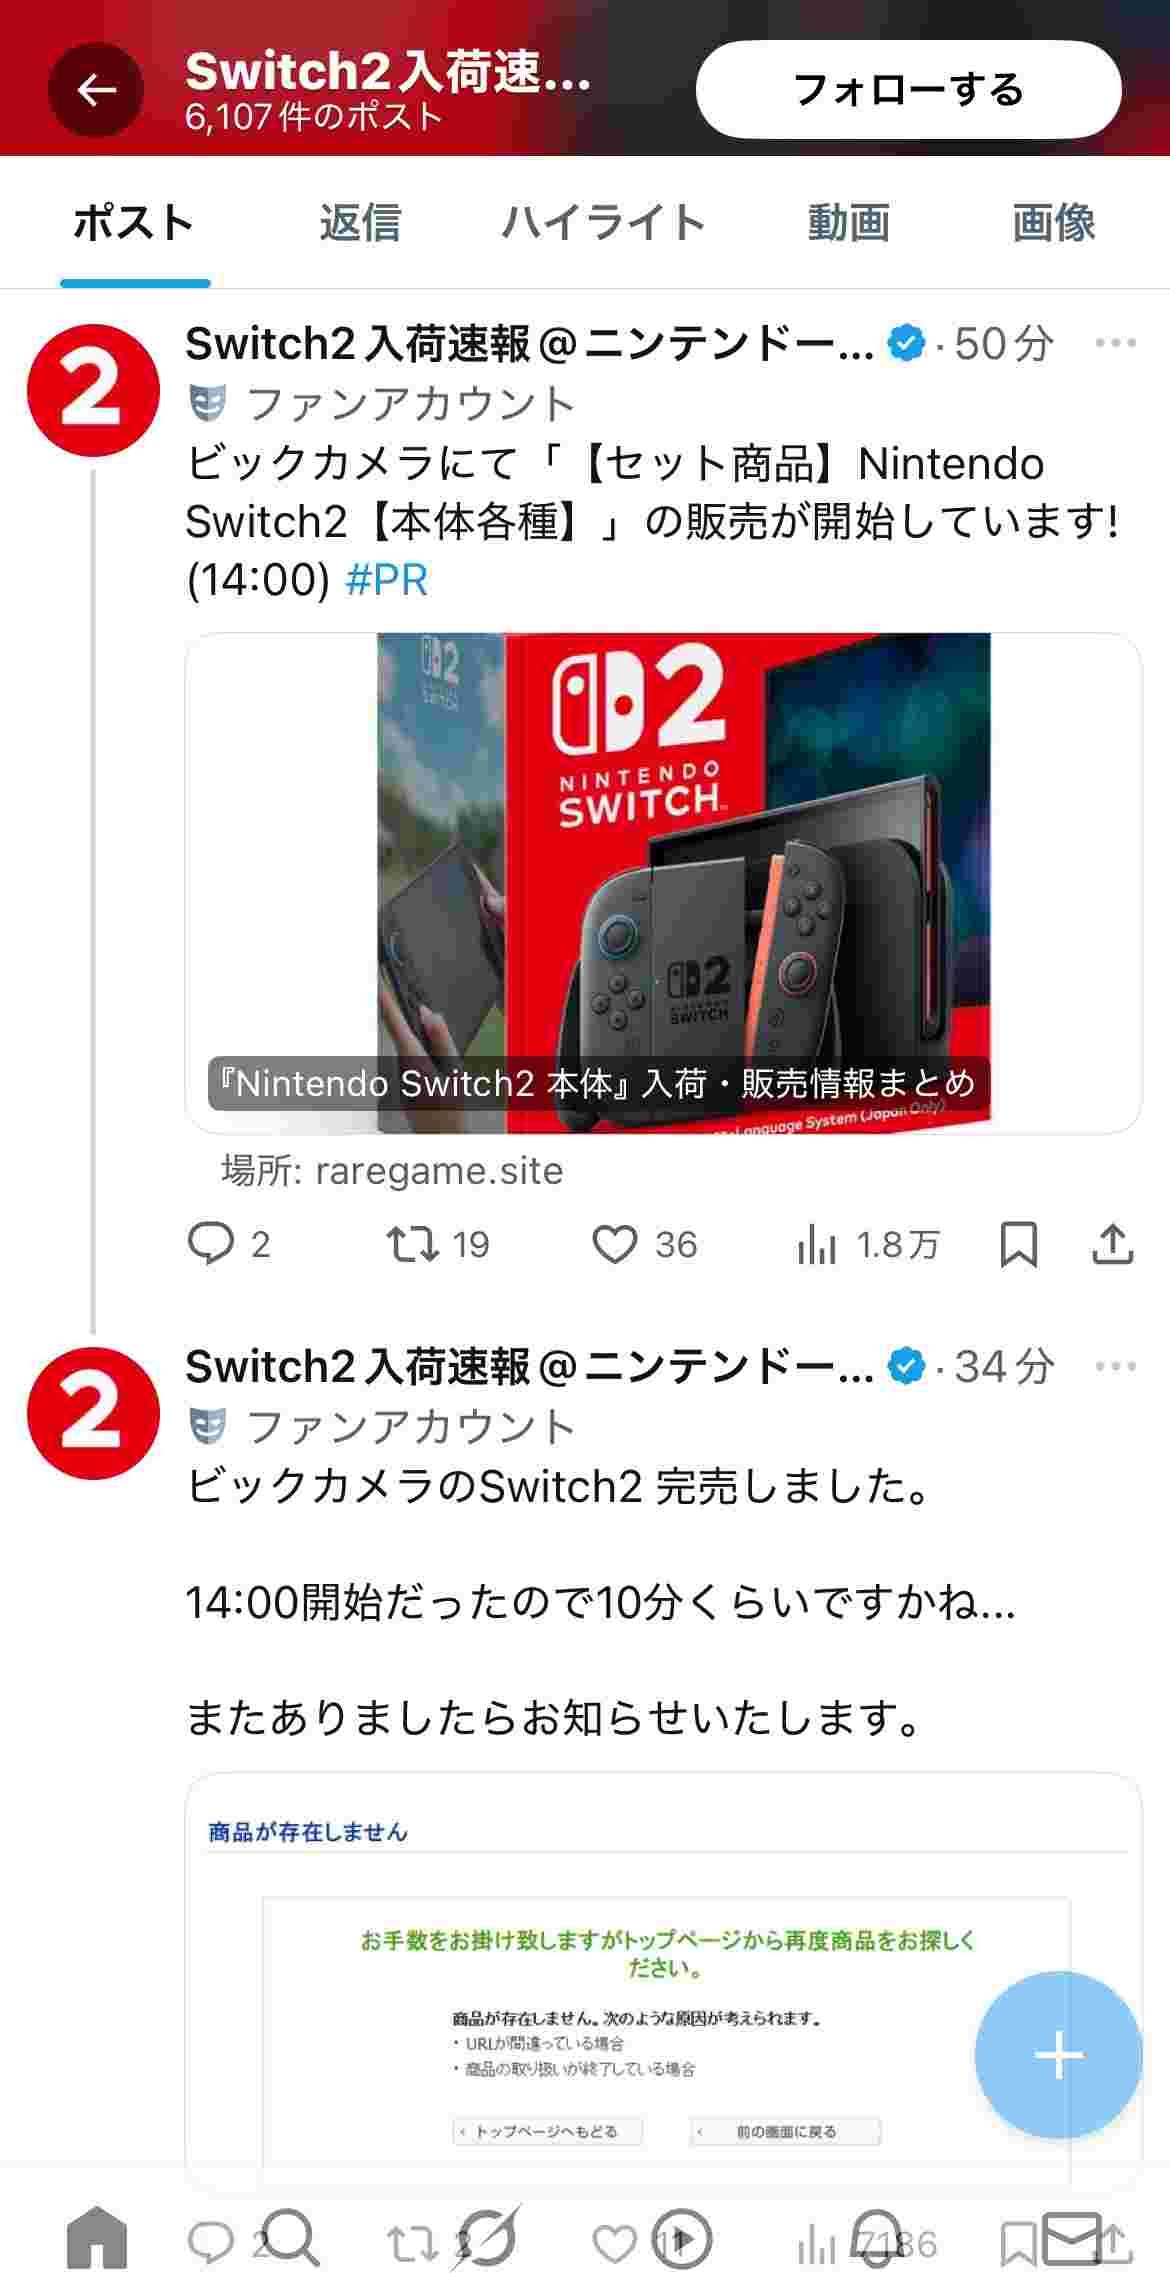Open the ハイライト tab
The height and width of the screenshot is (2273, 1170).
[603, 222]
